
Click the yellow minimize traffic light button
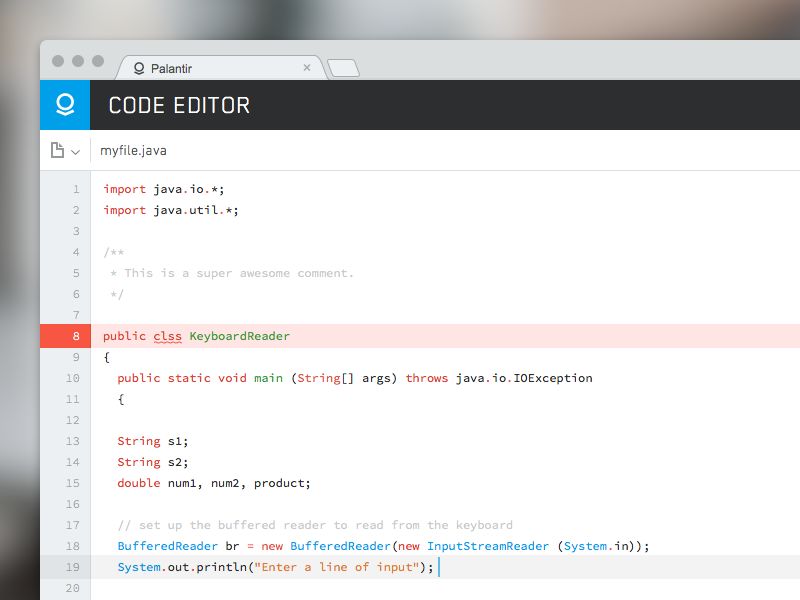click(78, 60)
